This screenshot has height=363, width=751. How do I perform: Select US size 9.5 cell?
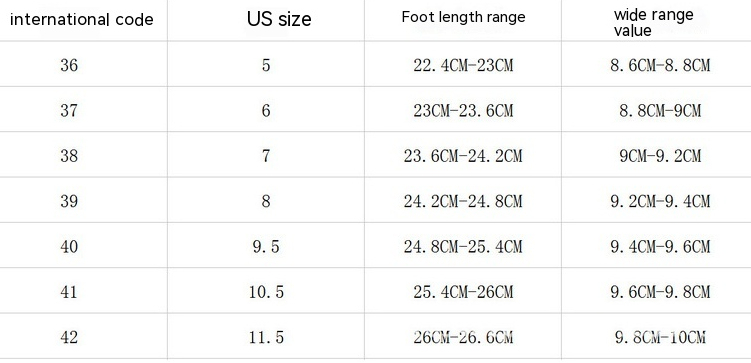point(266,247)
